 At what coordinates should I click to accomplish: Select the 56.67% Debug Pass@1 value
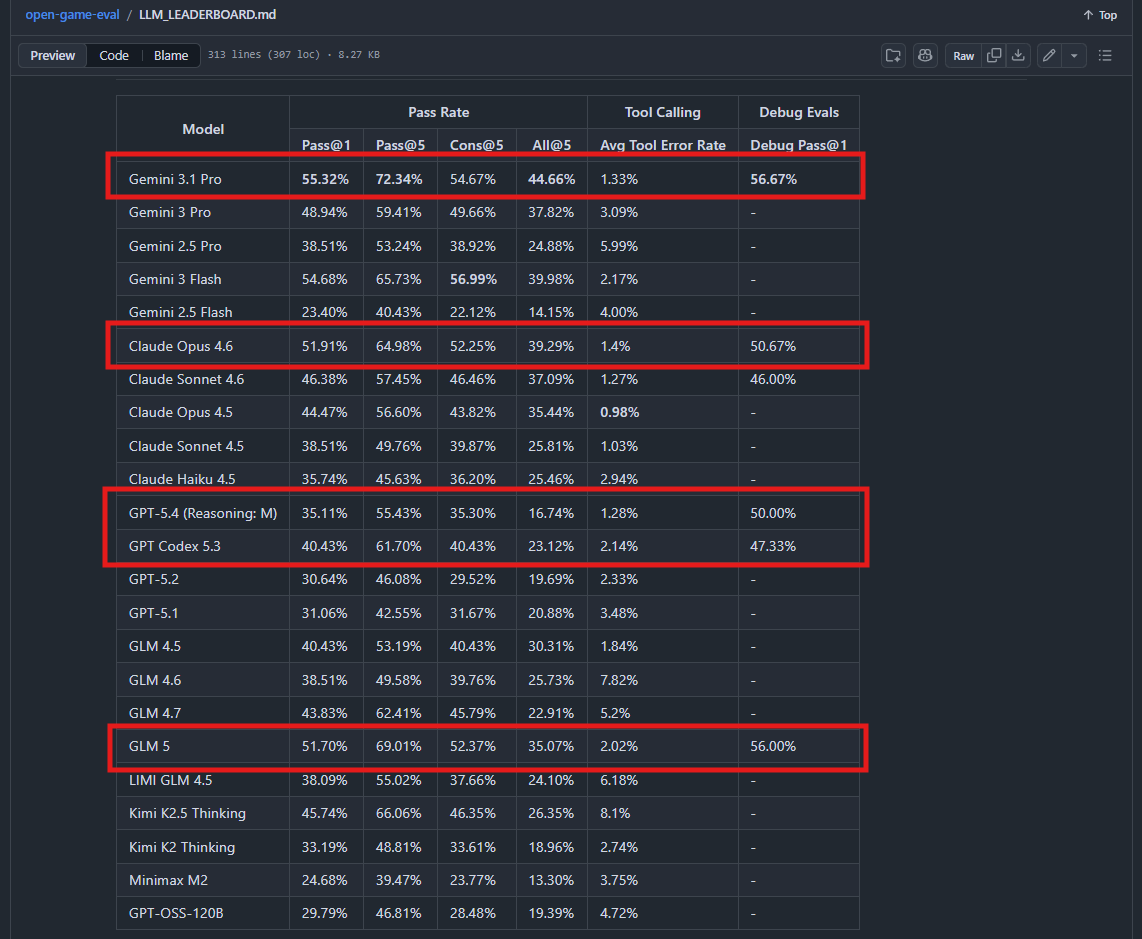773,179
